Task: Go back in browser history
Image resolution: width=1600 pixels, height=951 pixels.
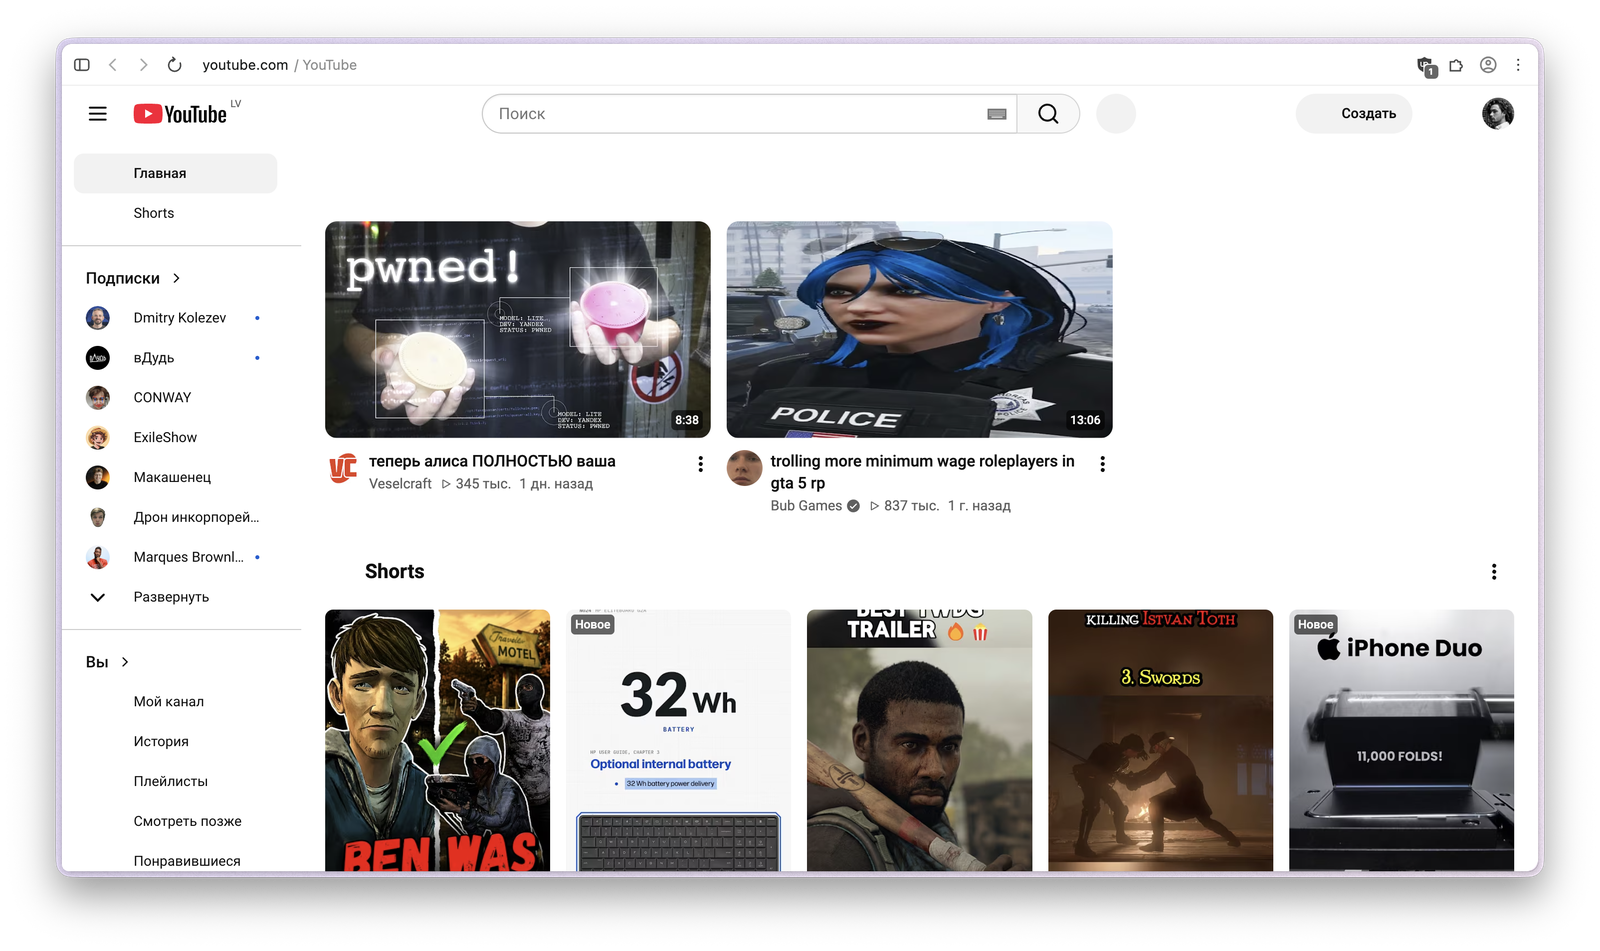Action: click(113, 65)
